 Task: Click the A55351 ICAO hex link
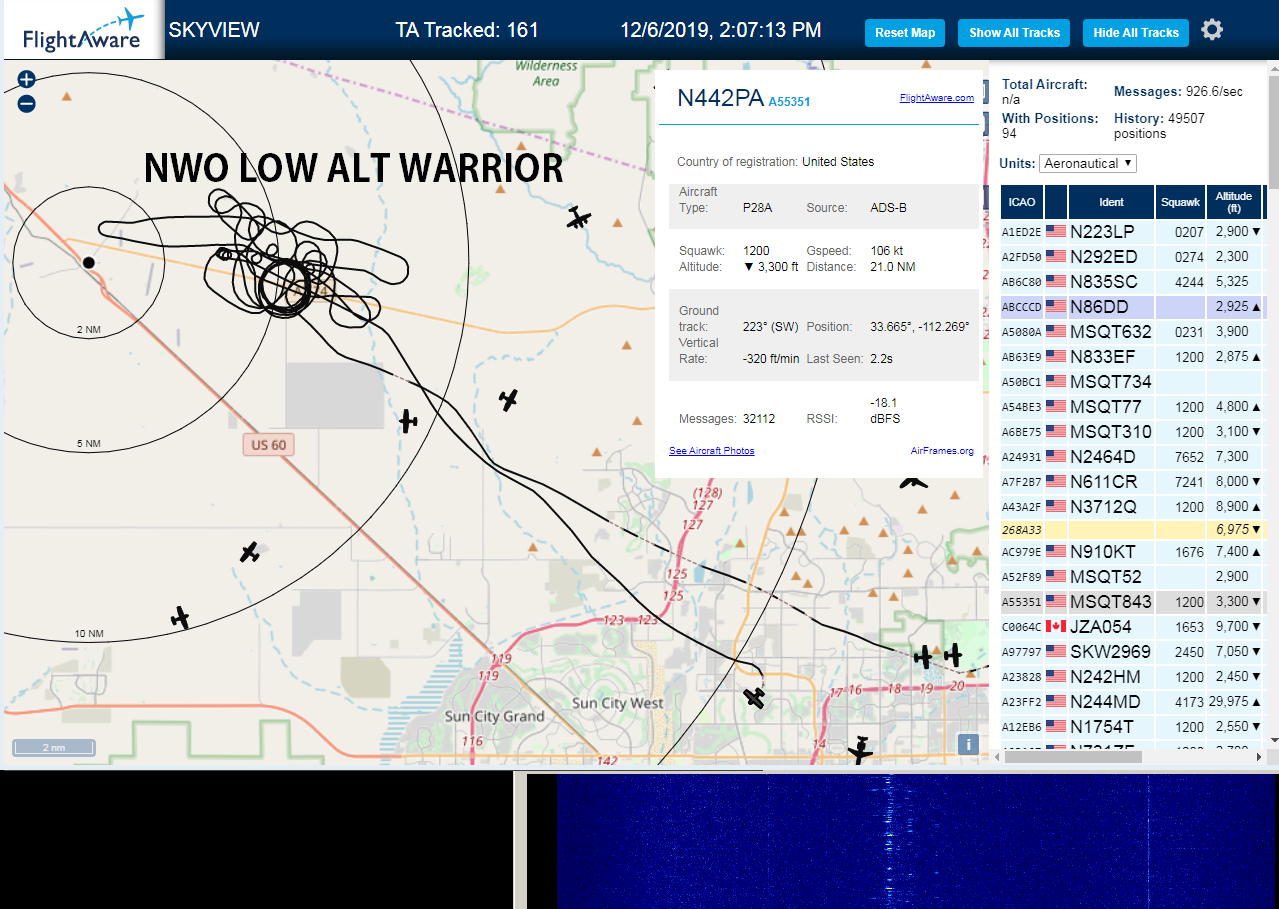(x=789, y=101)
